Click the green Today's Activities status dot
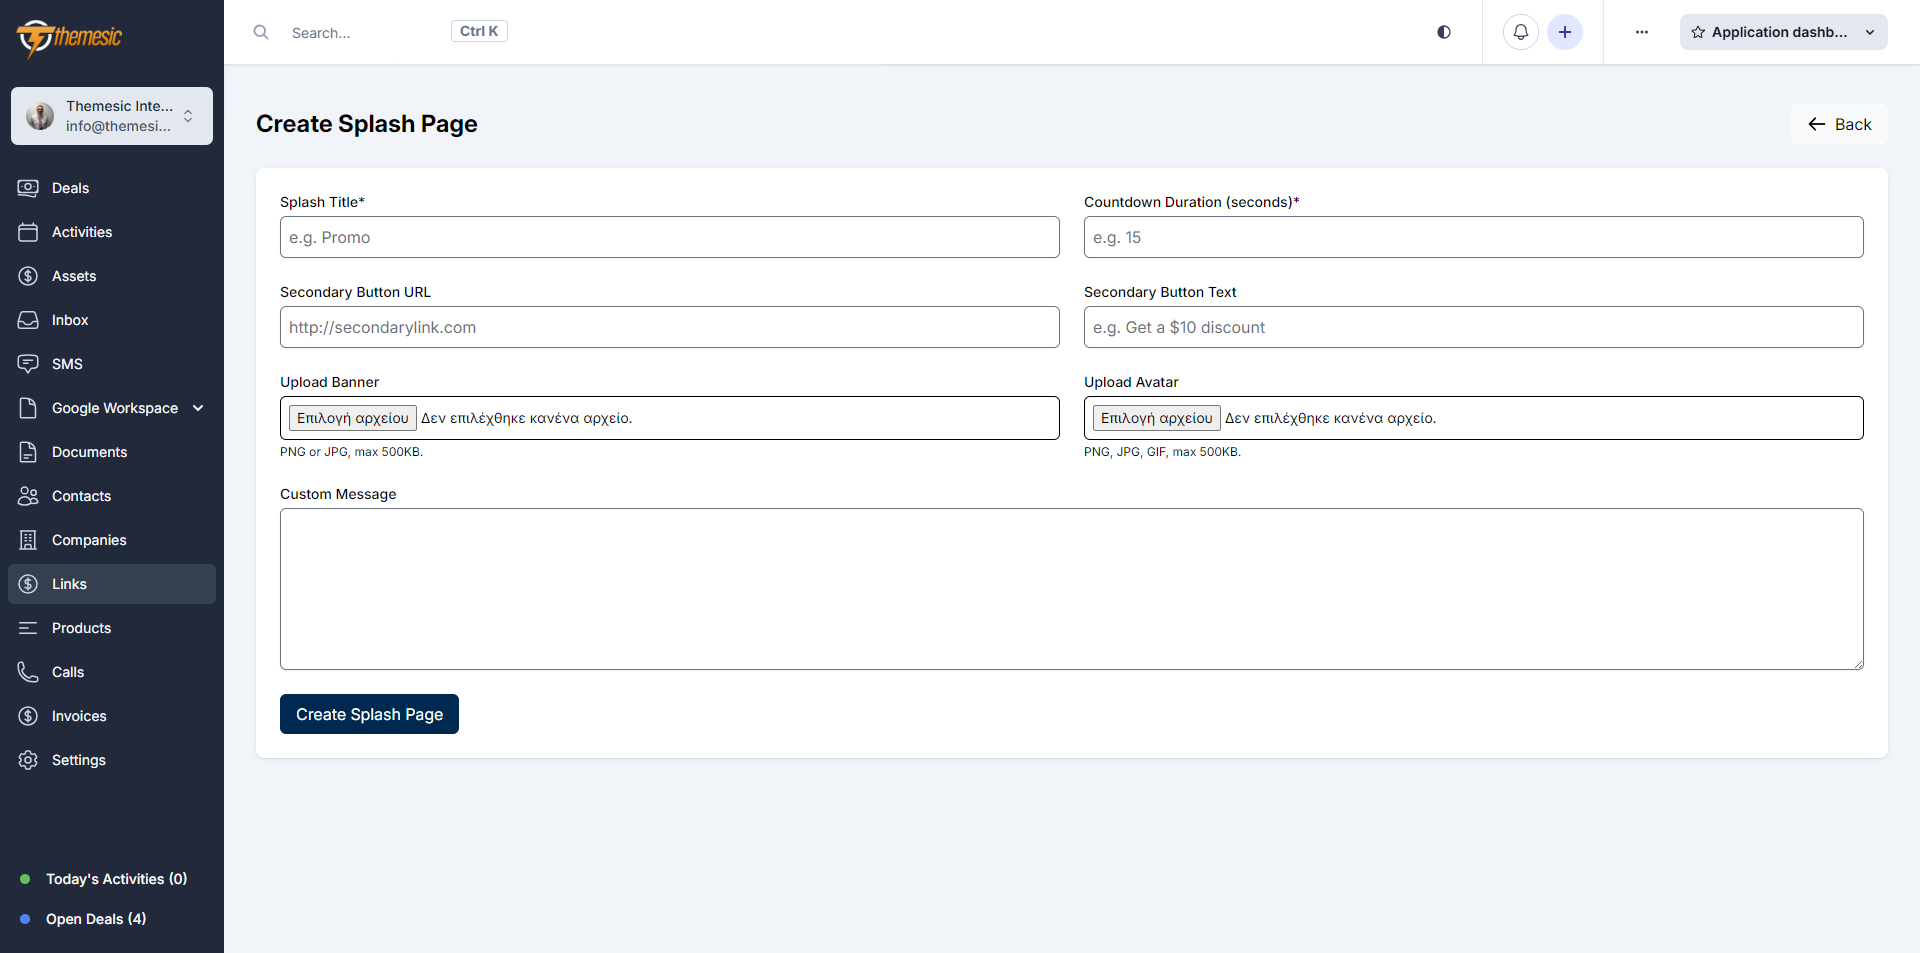This screenshot has width=1920, height=953. click(23, 879)
